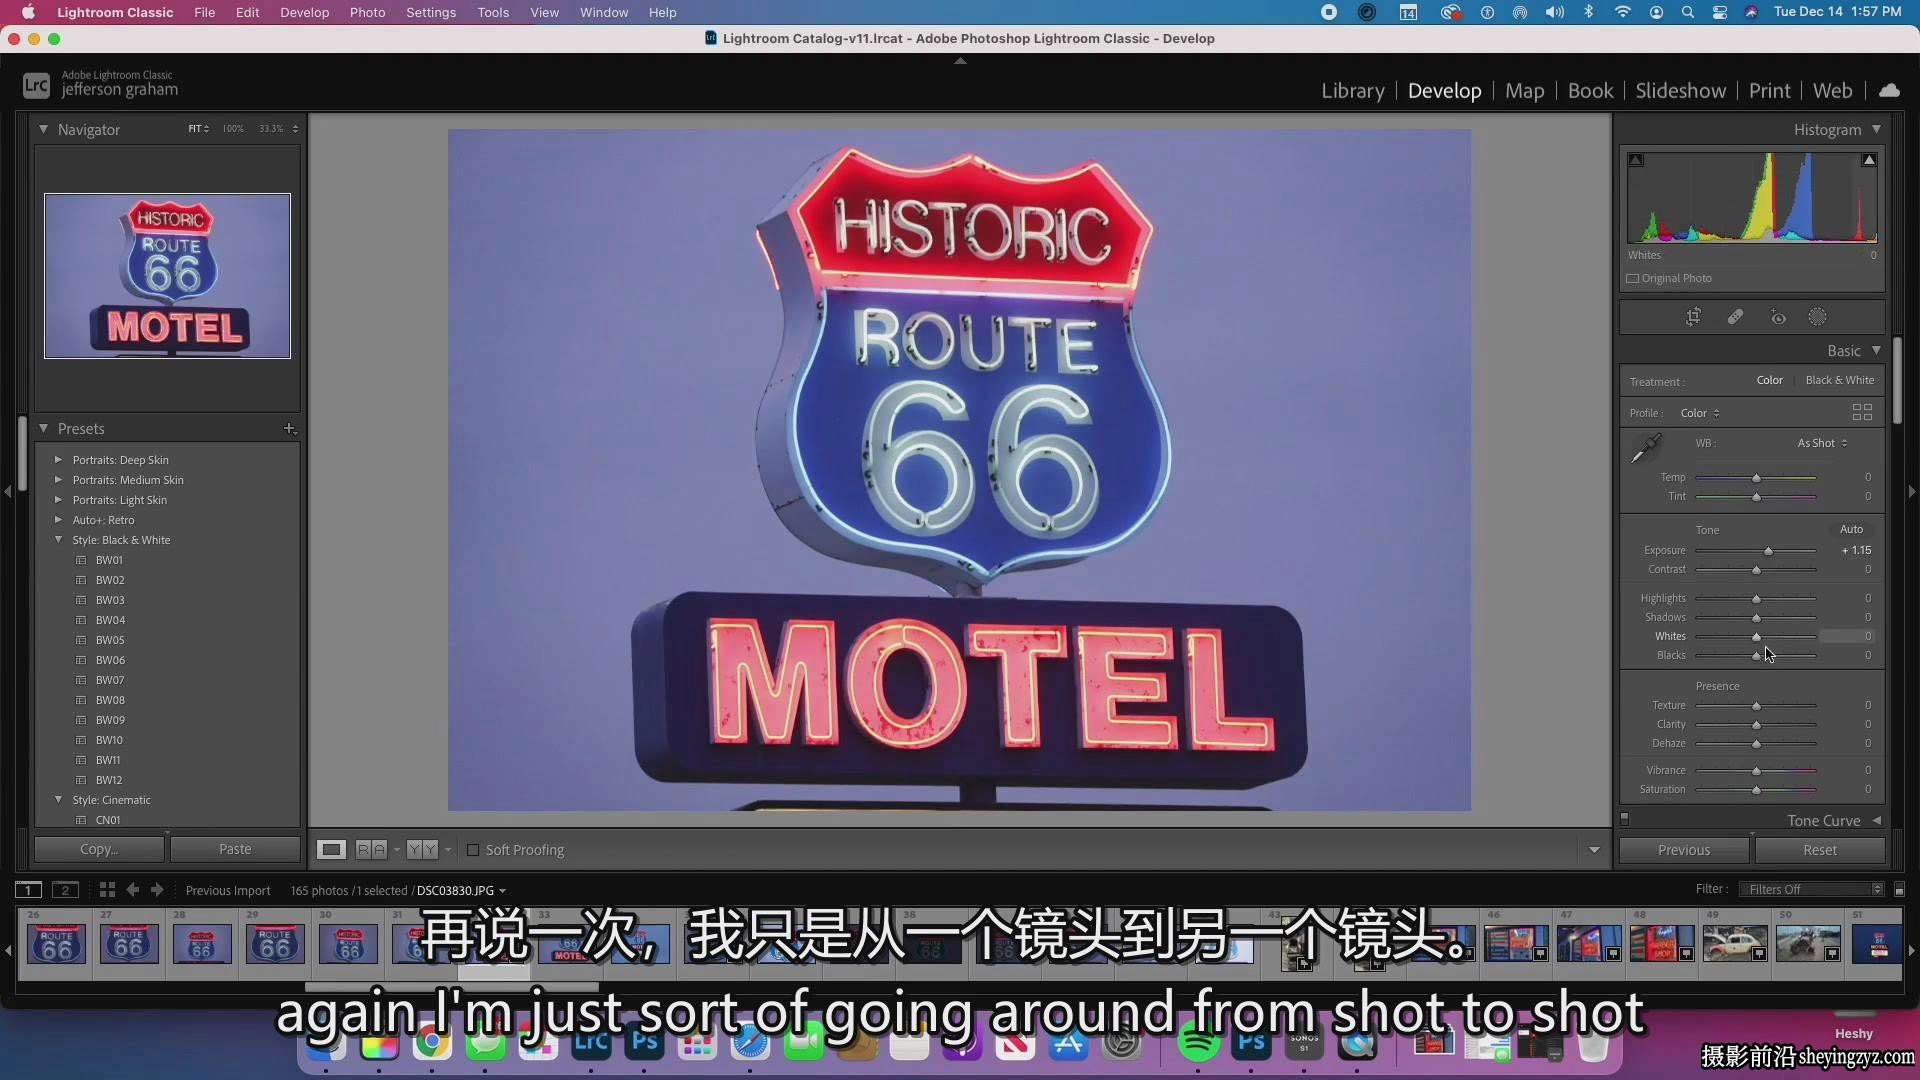Pick the White Balance selector eyedropper
This screenshot has height=1080, width=1920.
point(1646,448)
